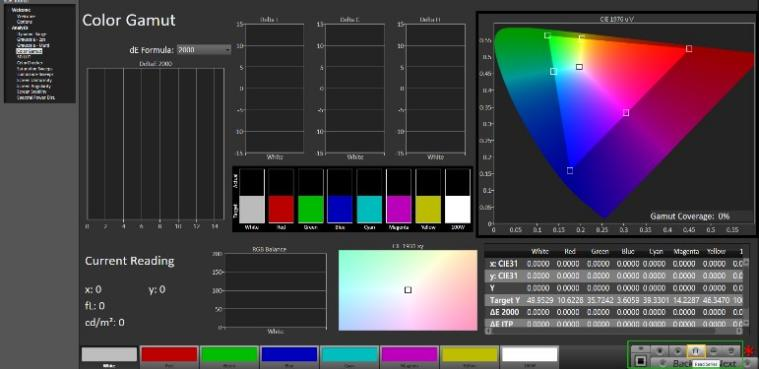Select the Cyan pattern swatch in bottom strip
This screenshot has width=759, height=369.
[x=349, y=354]
